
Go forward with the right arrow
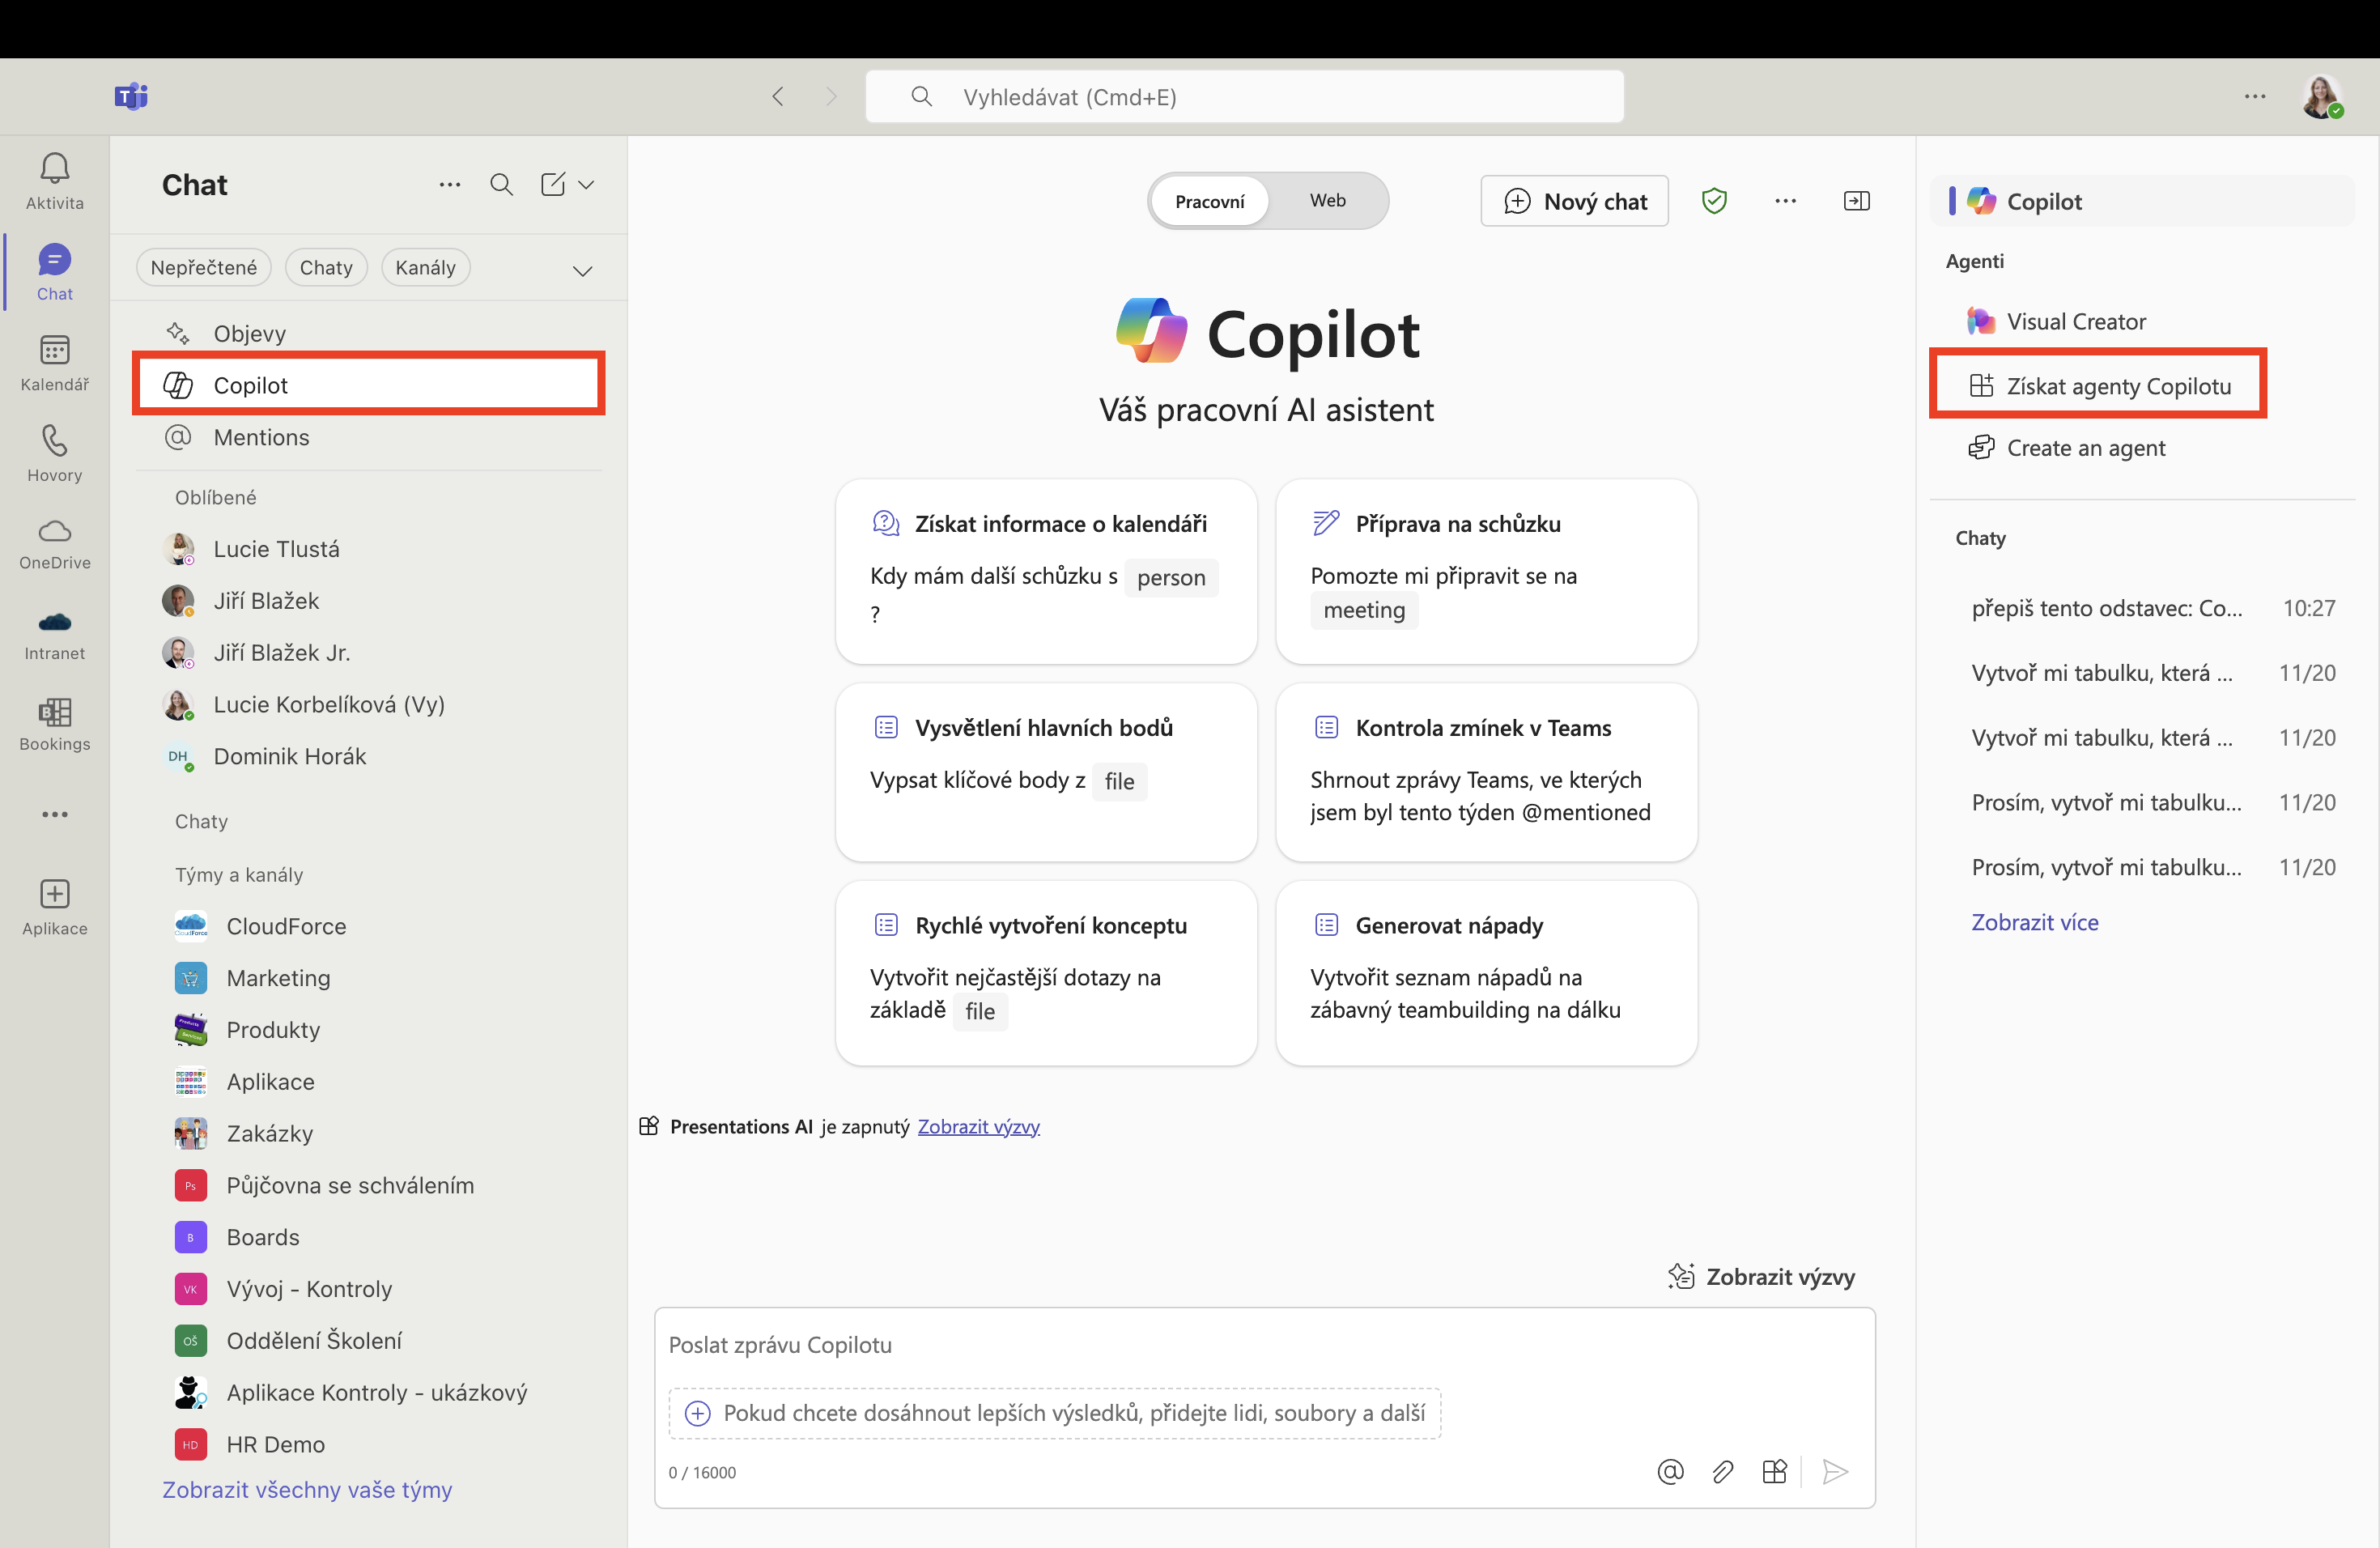pyautogui.click(x=831, y=96)
